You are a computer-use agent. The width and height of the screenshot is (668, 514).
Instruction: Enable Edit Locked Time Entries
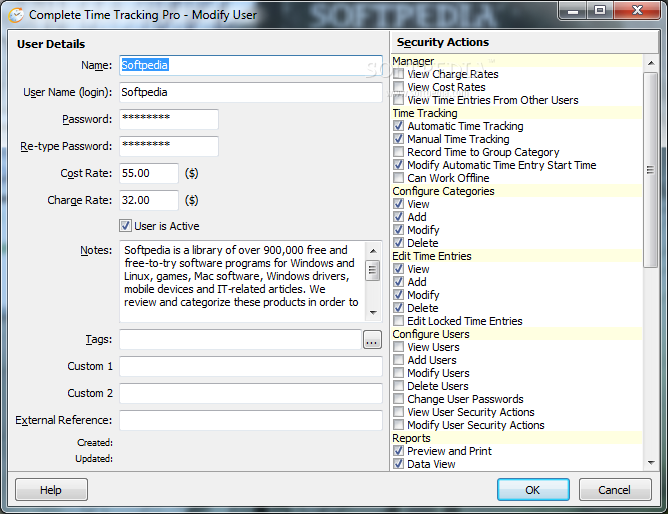pos(398,321)
